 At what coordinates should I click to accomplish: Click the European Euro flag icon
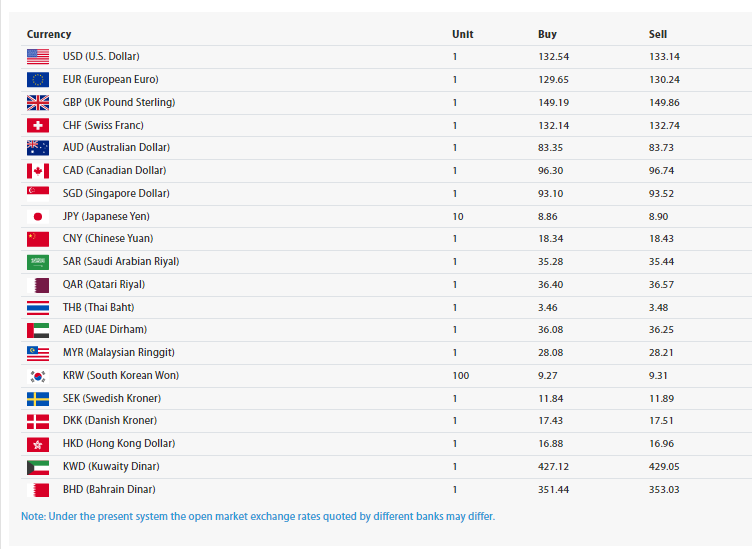point(38,80)
